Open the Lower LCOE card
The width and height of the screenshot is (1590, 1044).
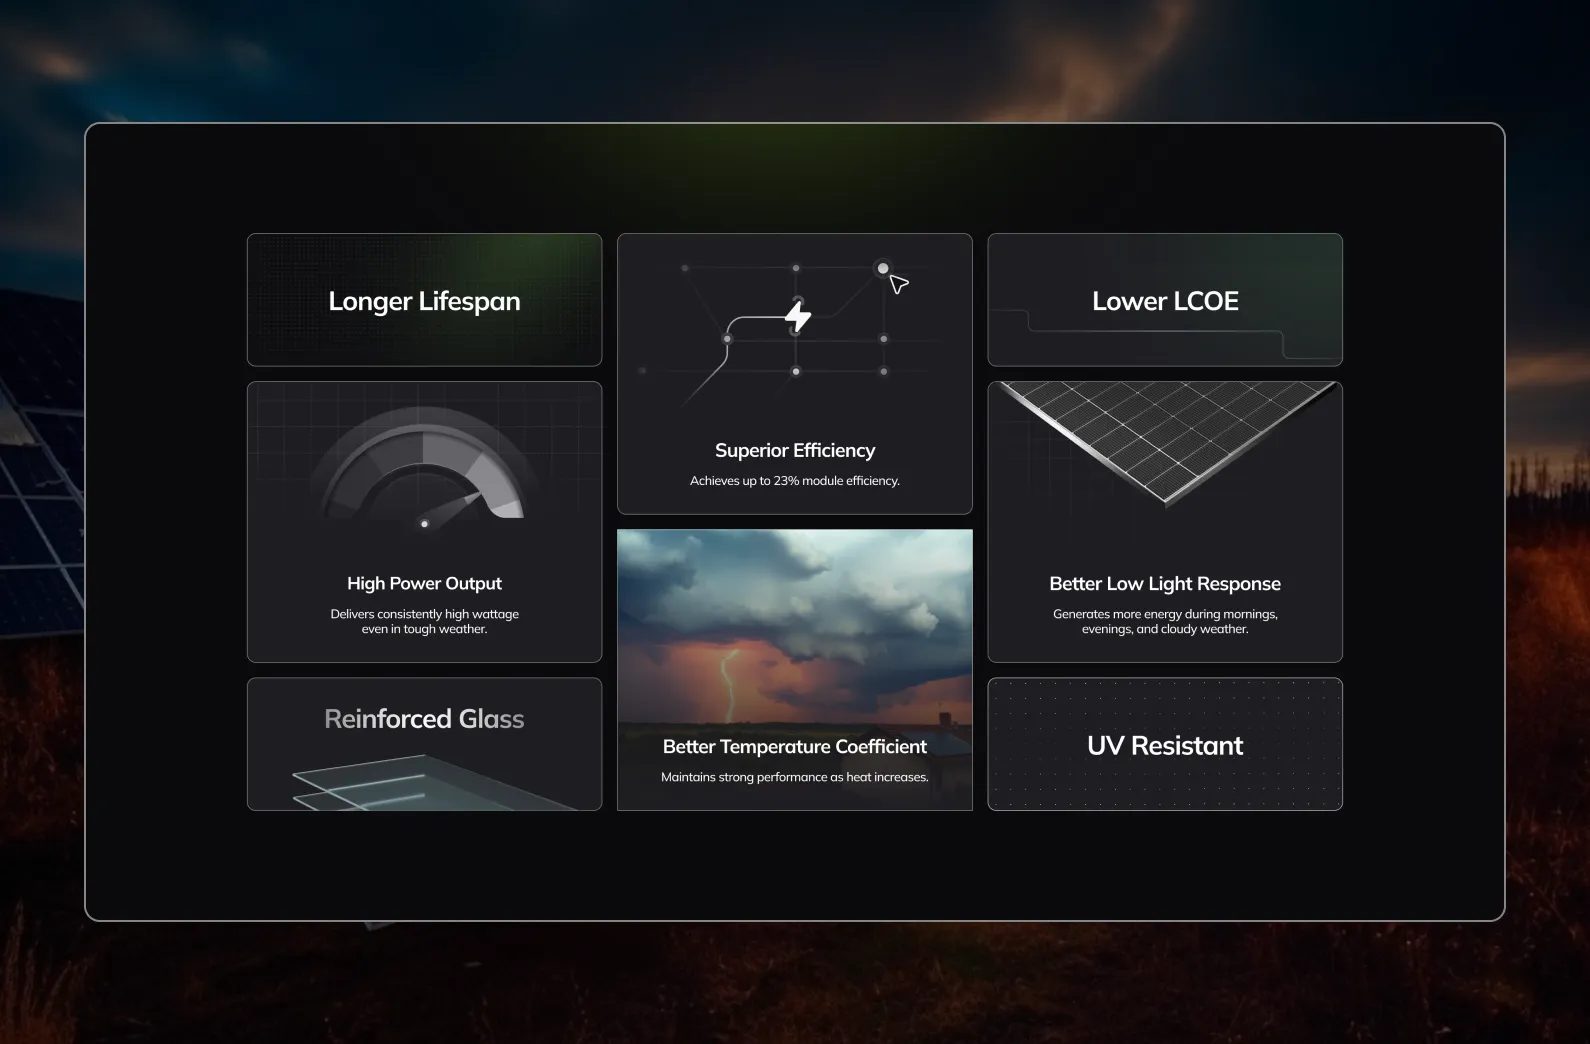[x=1164, y=300]
